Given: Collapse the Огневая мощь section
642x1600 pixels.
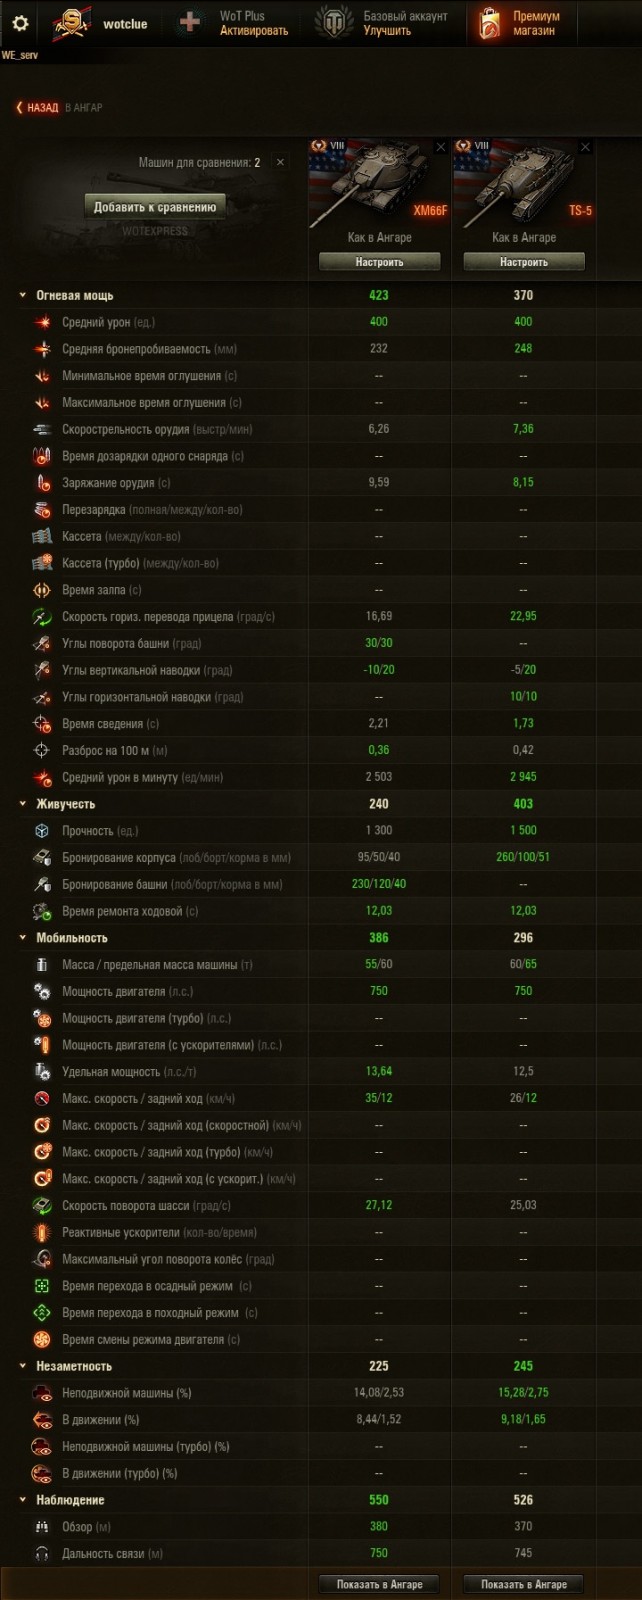Looking at the screenshot, I should 22,295.
